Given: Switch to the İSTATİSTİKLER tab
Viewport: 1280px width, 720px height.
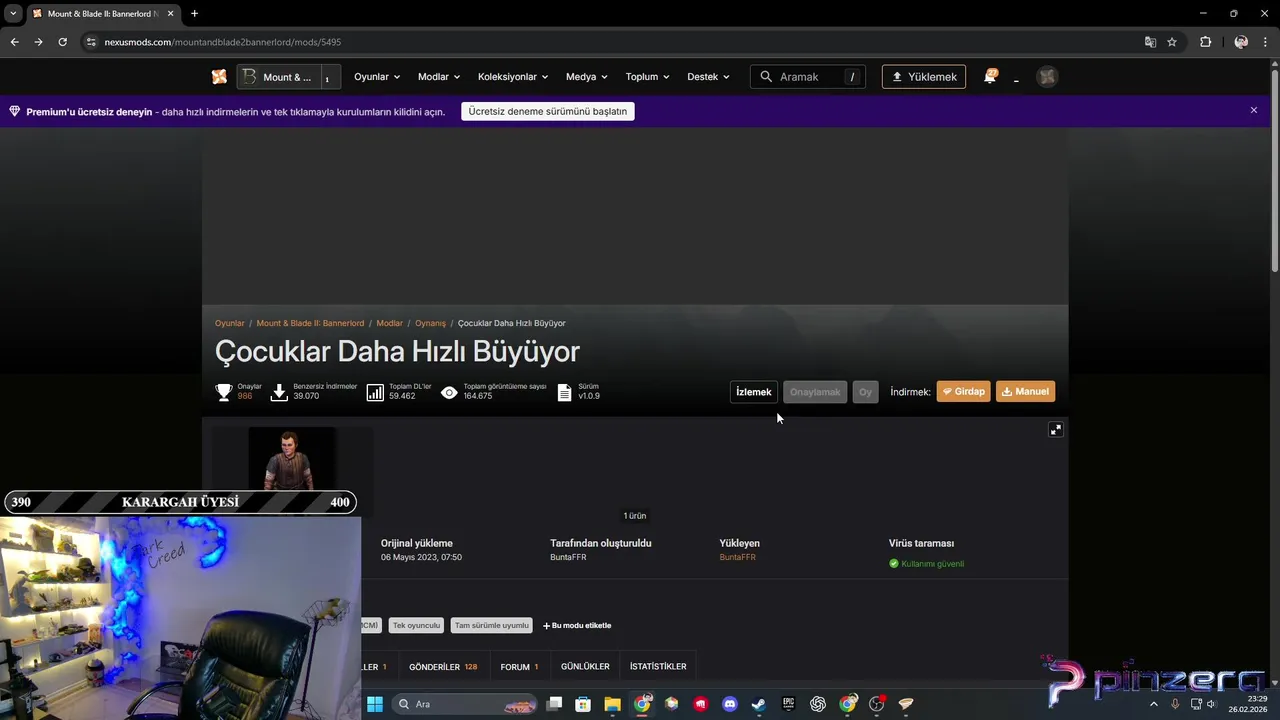Looking at the screenshot, I should [x=658, y=667].
